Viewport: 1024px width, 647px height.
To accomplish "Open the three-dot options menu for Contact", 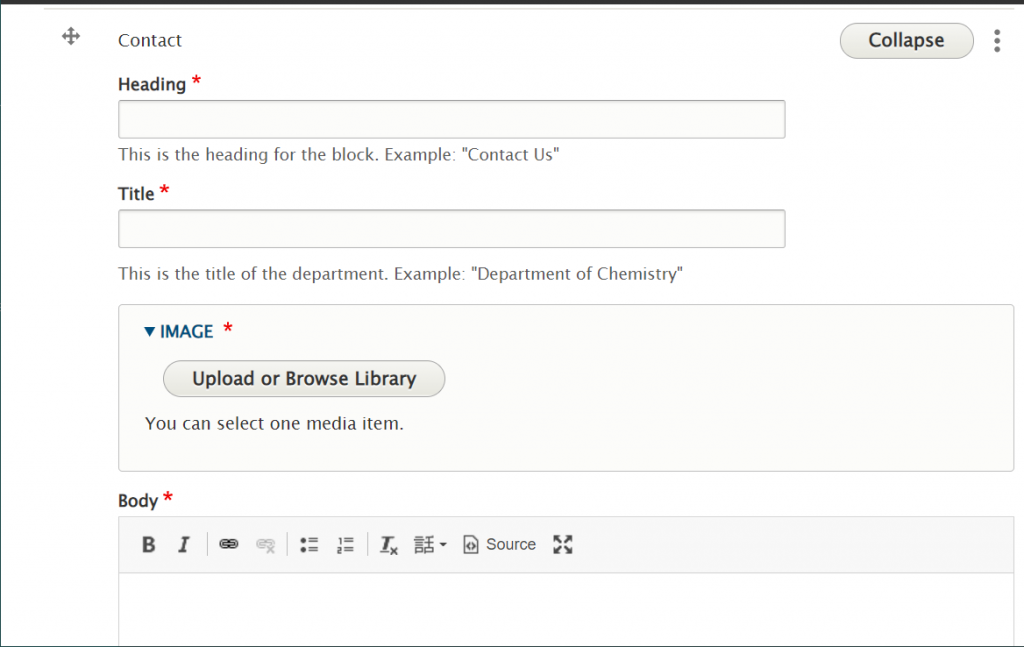I will pos(997,41).
